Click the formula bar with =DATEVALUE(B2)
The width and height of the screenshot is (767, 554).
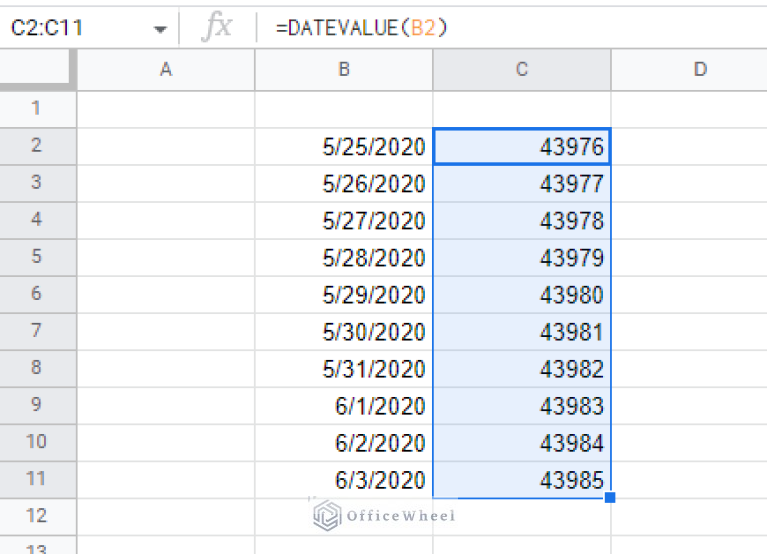pos(500,28)
